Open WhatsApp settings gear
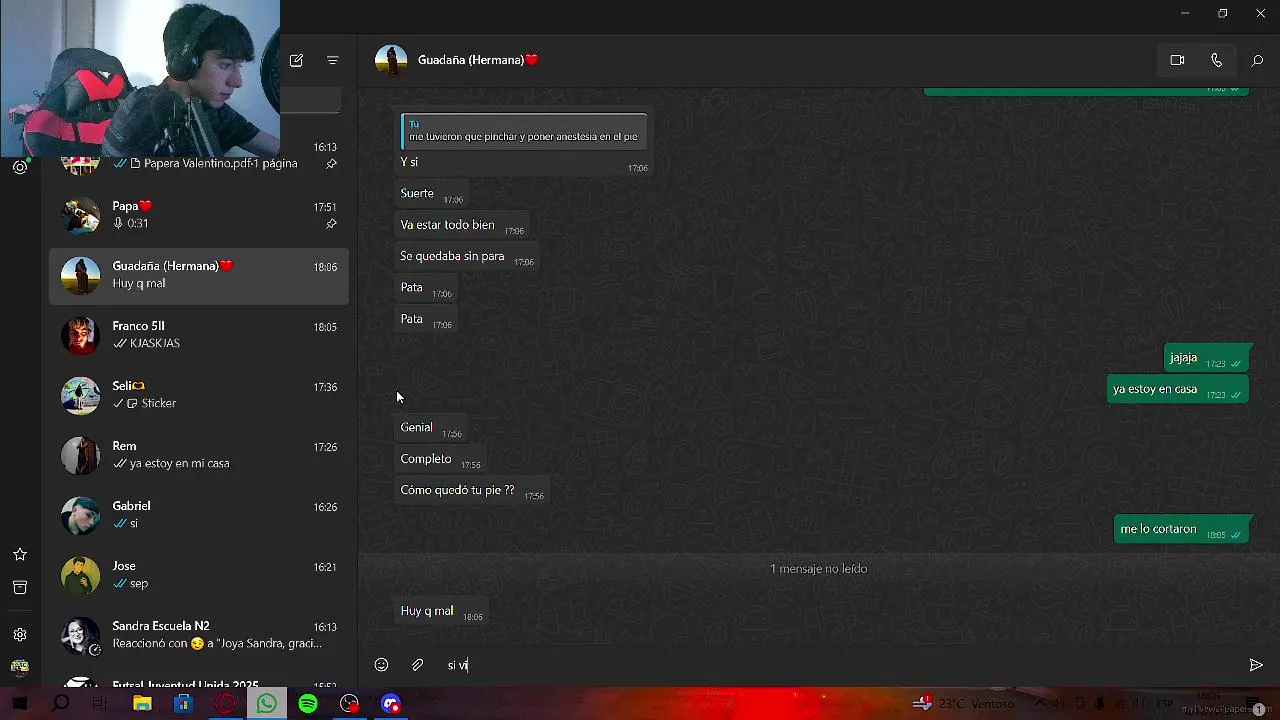Image resolution: width=1280 pixels, height=720 pixels. pyautogui.click(x=19, y=634)
